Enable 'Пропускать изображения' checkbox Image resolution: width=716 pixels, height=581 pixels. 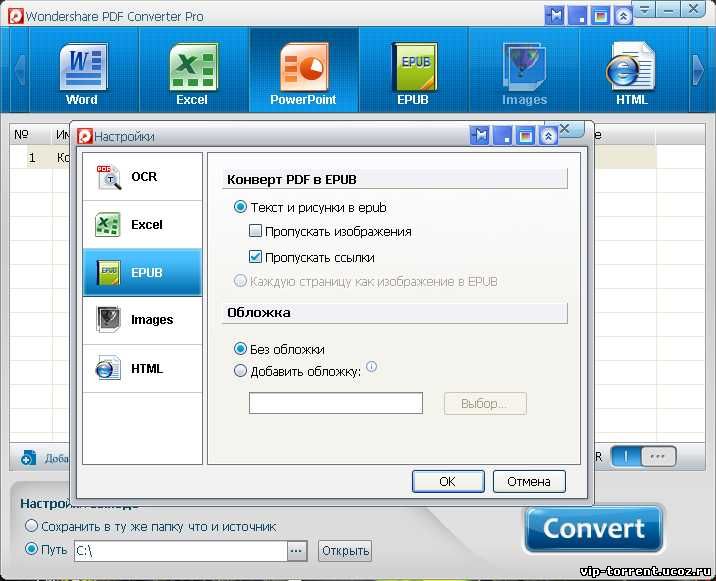tap(255, 231)
